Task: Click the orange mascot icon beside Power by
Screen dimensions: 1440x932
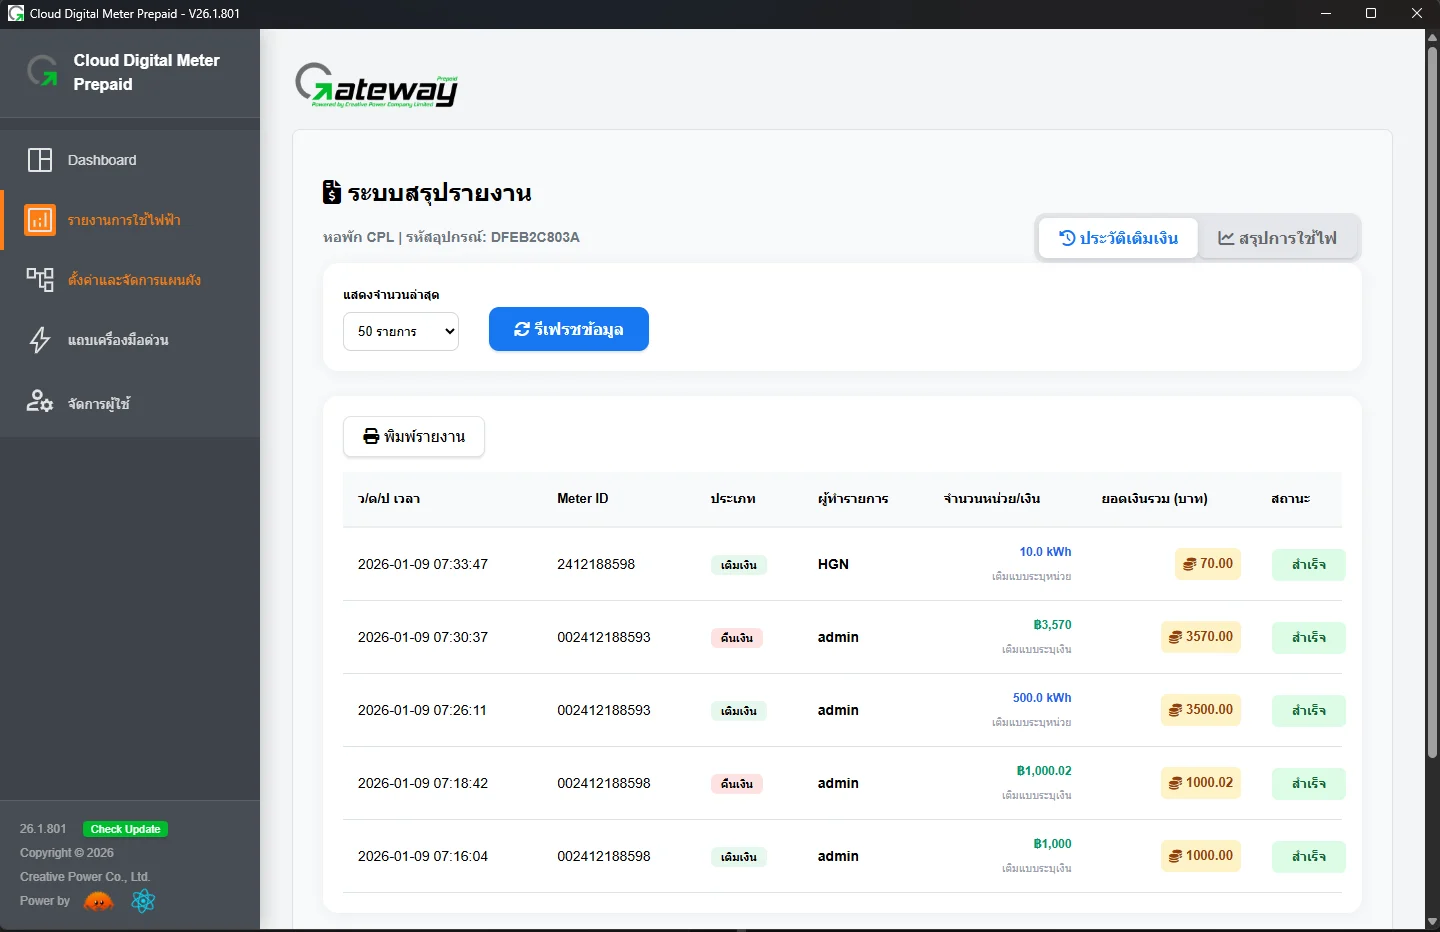Action: pyautogui.click(x=99, y=901)
